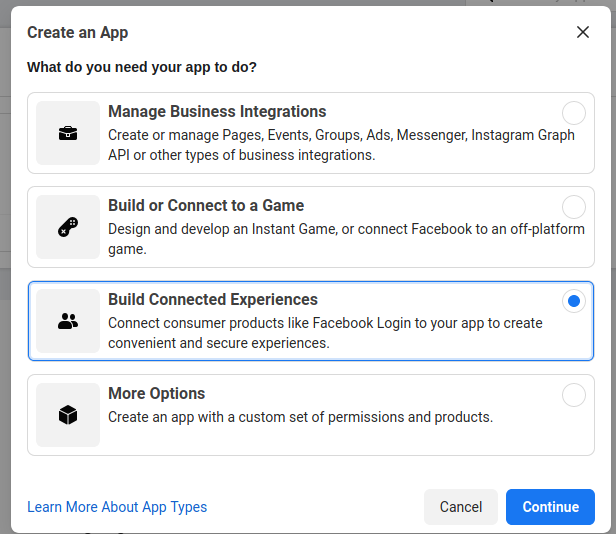Click the Create an App dialog title
This screenshot has width=616, height=534.
[x=77, y=33]
